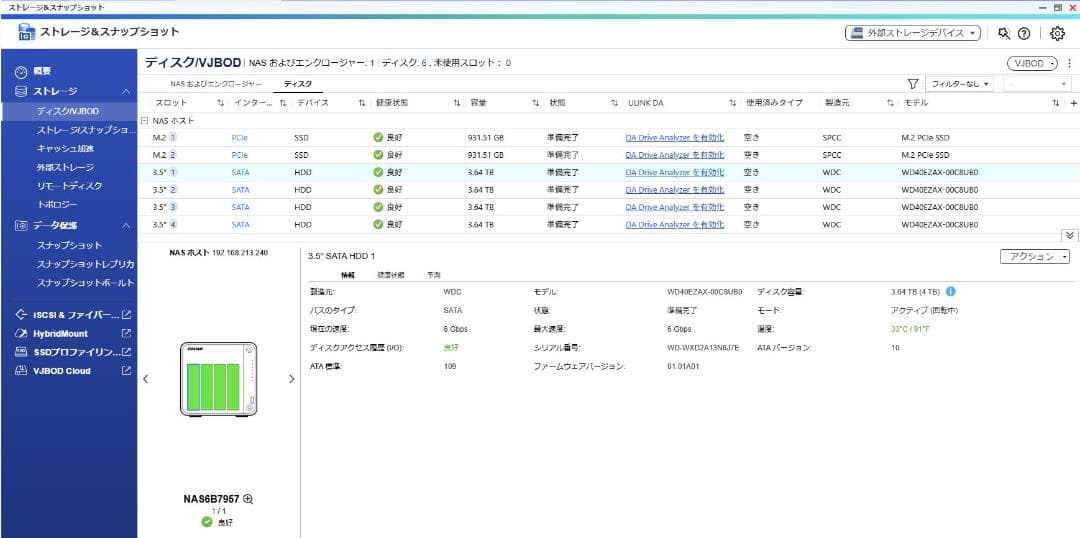Click the SSDプロファイリング sidebar icon
This screenshot has height=538, width=1080.
click(21, 352)
